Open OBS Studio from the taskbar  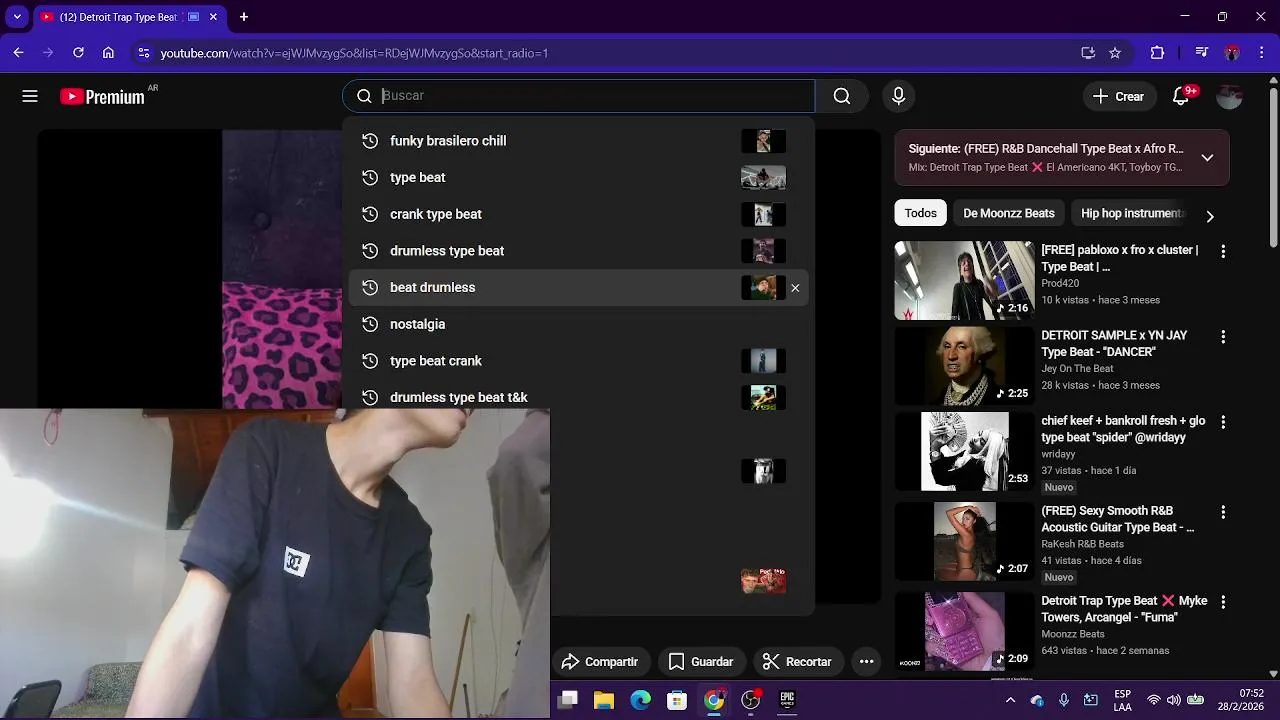[751, 700]
